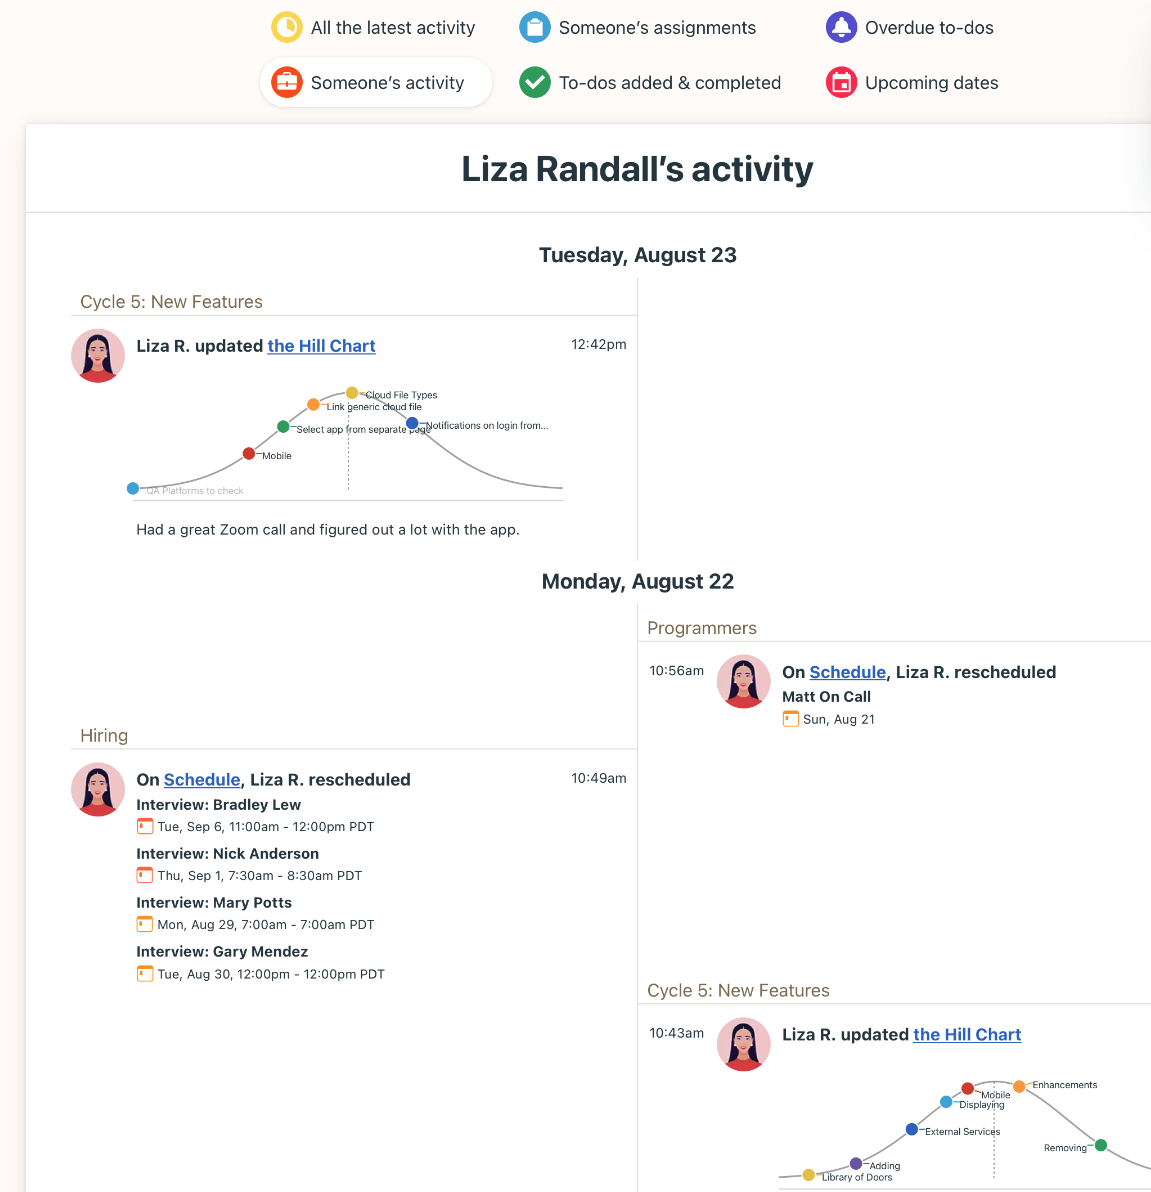Viewport: 1151px width, 1192px height.
Task: Click the green checkmark To-dos icon
Action: [x=534, y=82]
